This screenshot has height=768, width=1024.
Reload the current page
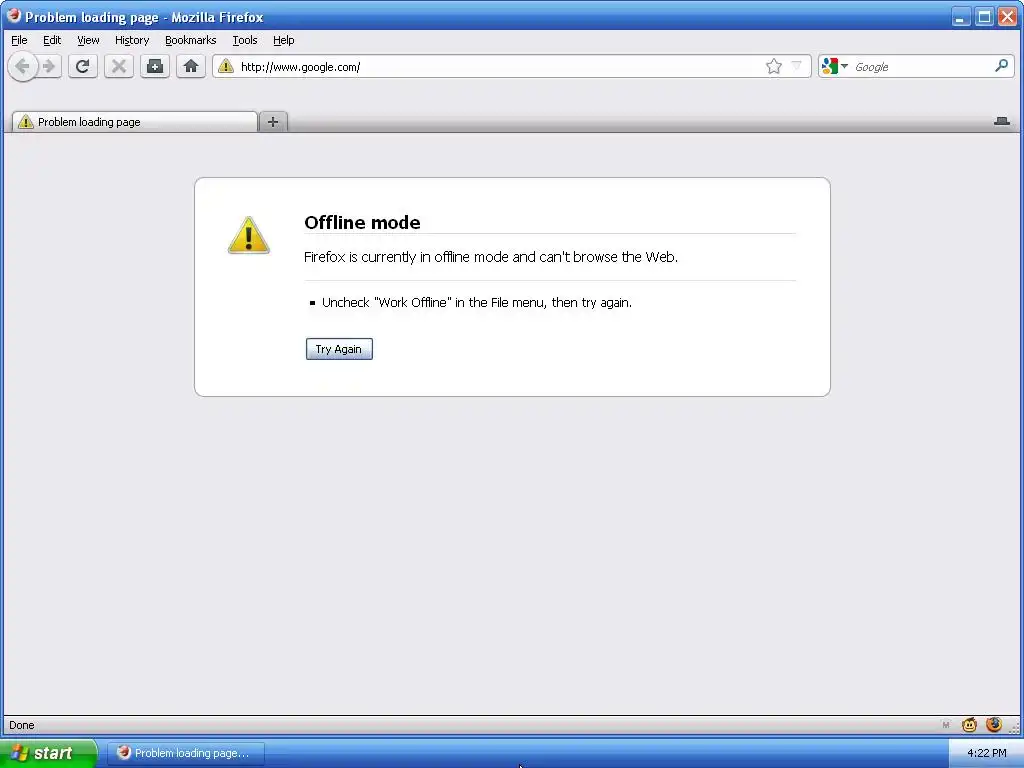coord(82,67)
